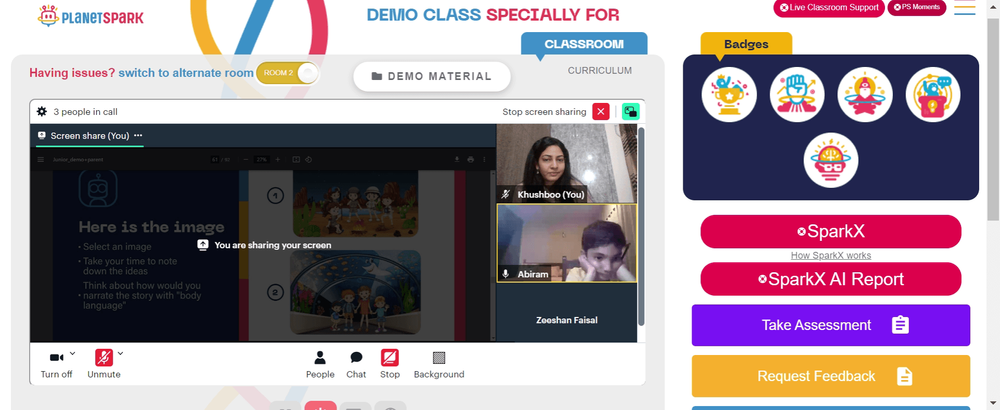The image size is (1000, 410).
Task: Select Zeeshan Faisal participant tile
Action: (566, 312)
